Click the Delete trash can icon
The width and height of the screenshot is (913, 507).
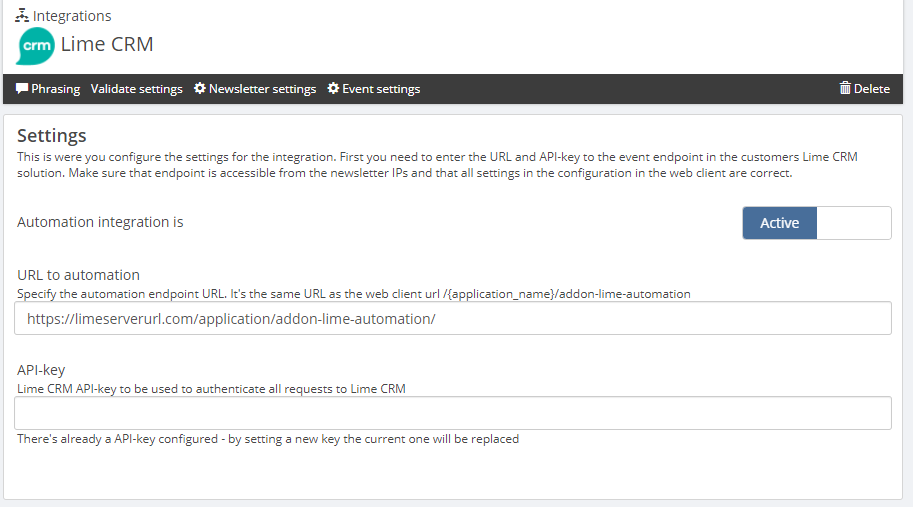coord(845,88)
